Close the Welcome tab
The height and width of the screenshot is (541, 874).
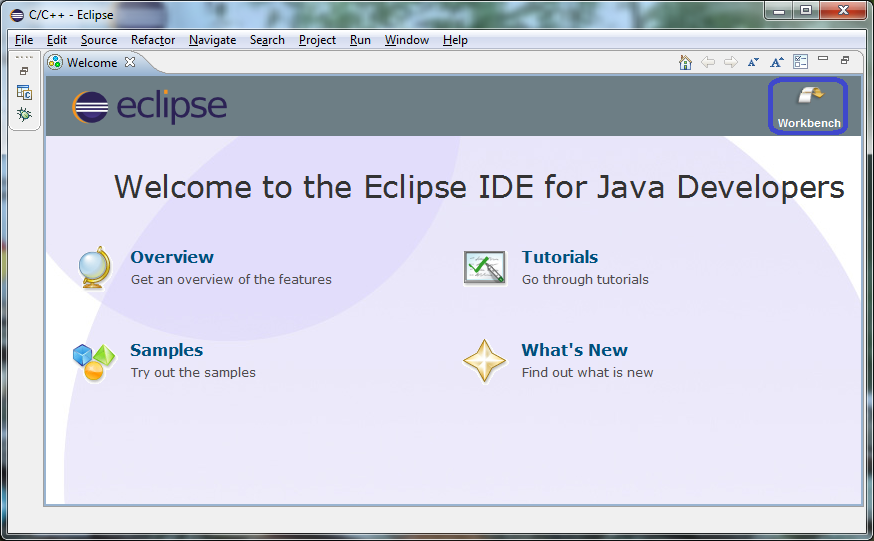pos(130,62)
